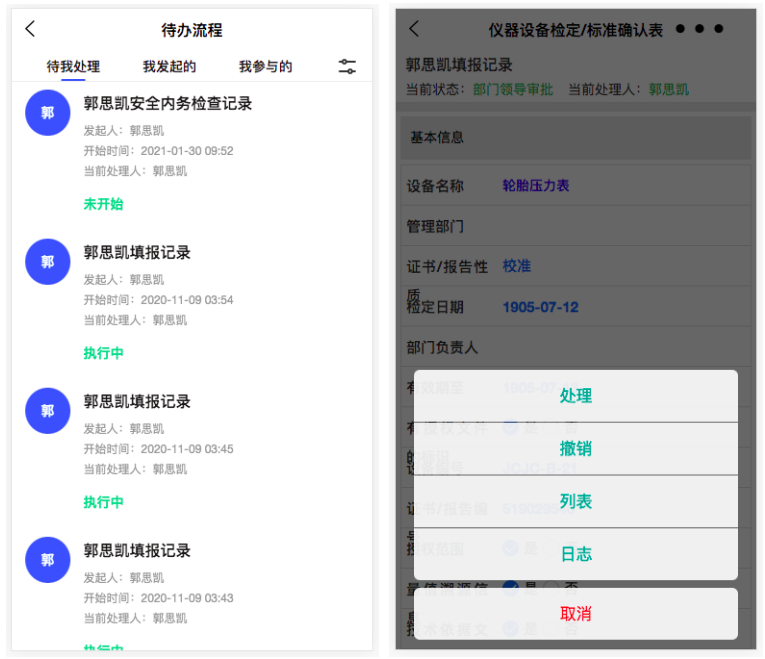Tap avatar of record started 03:43

(47, 560)
